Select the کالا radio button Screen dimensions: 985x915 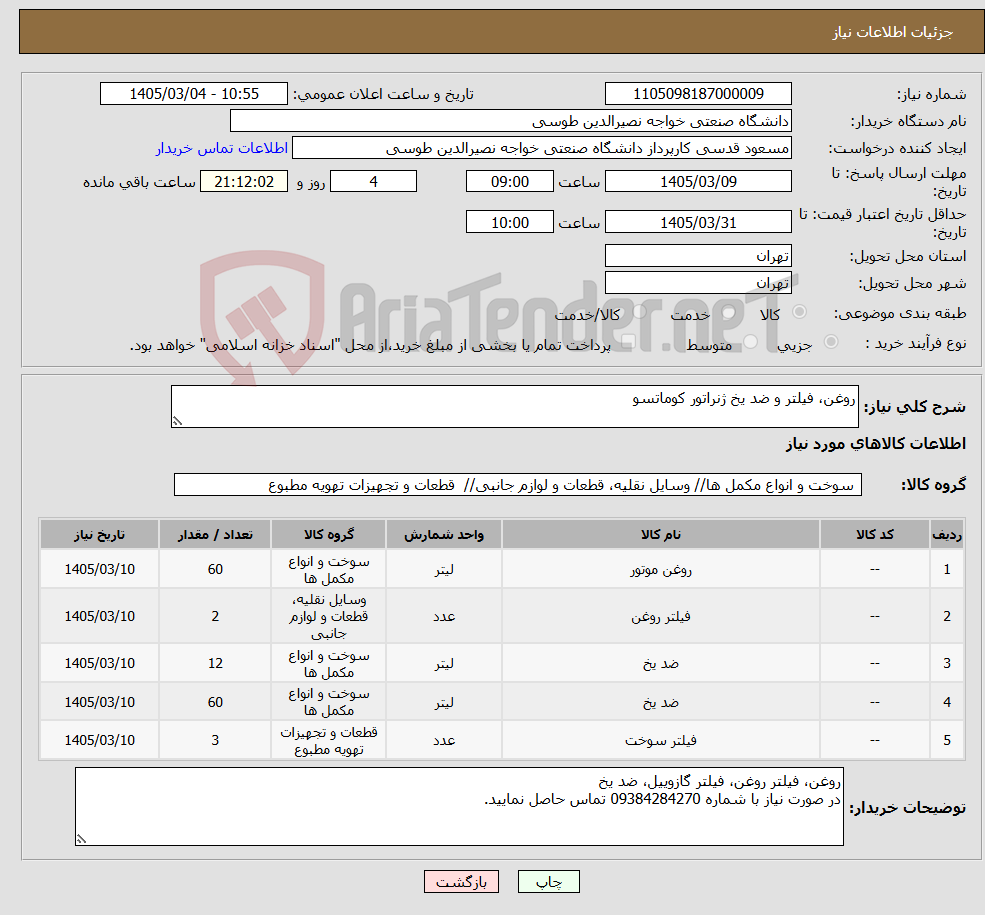click(x=800, y=311)
